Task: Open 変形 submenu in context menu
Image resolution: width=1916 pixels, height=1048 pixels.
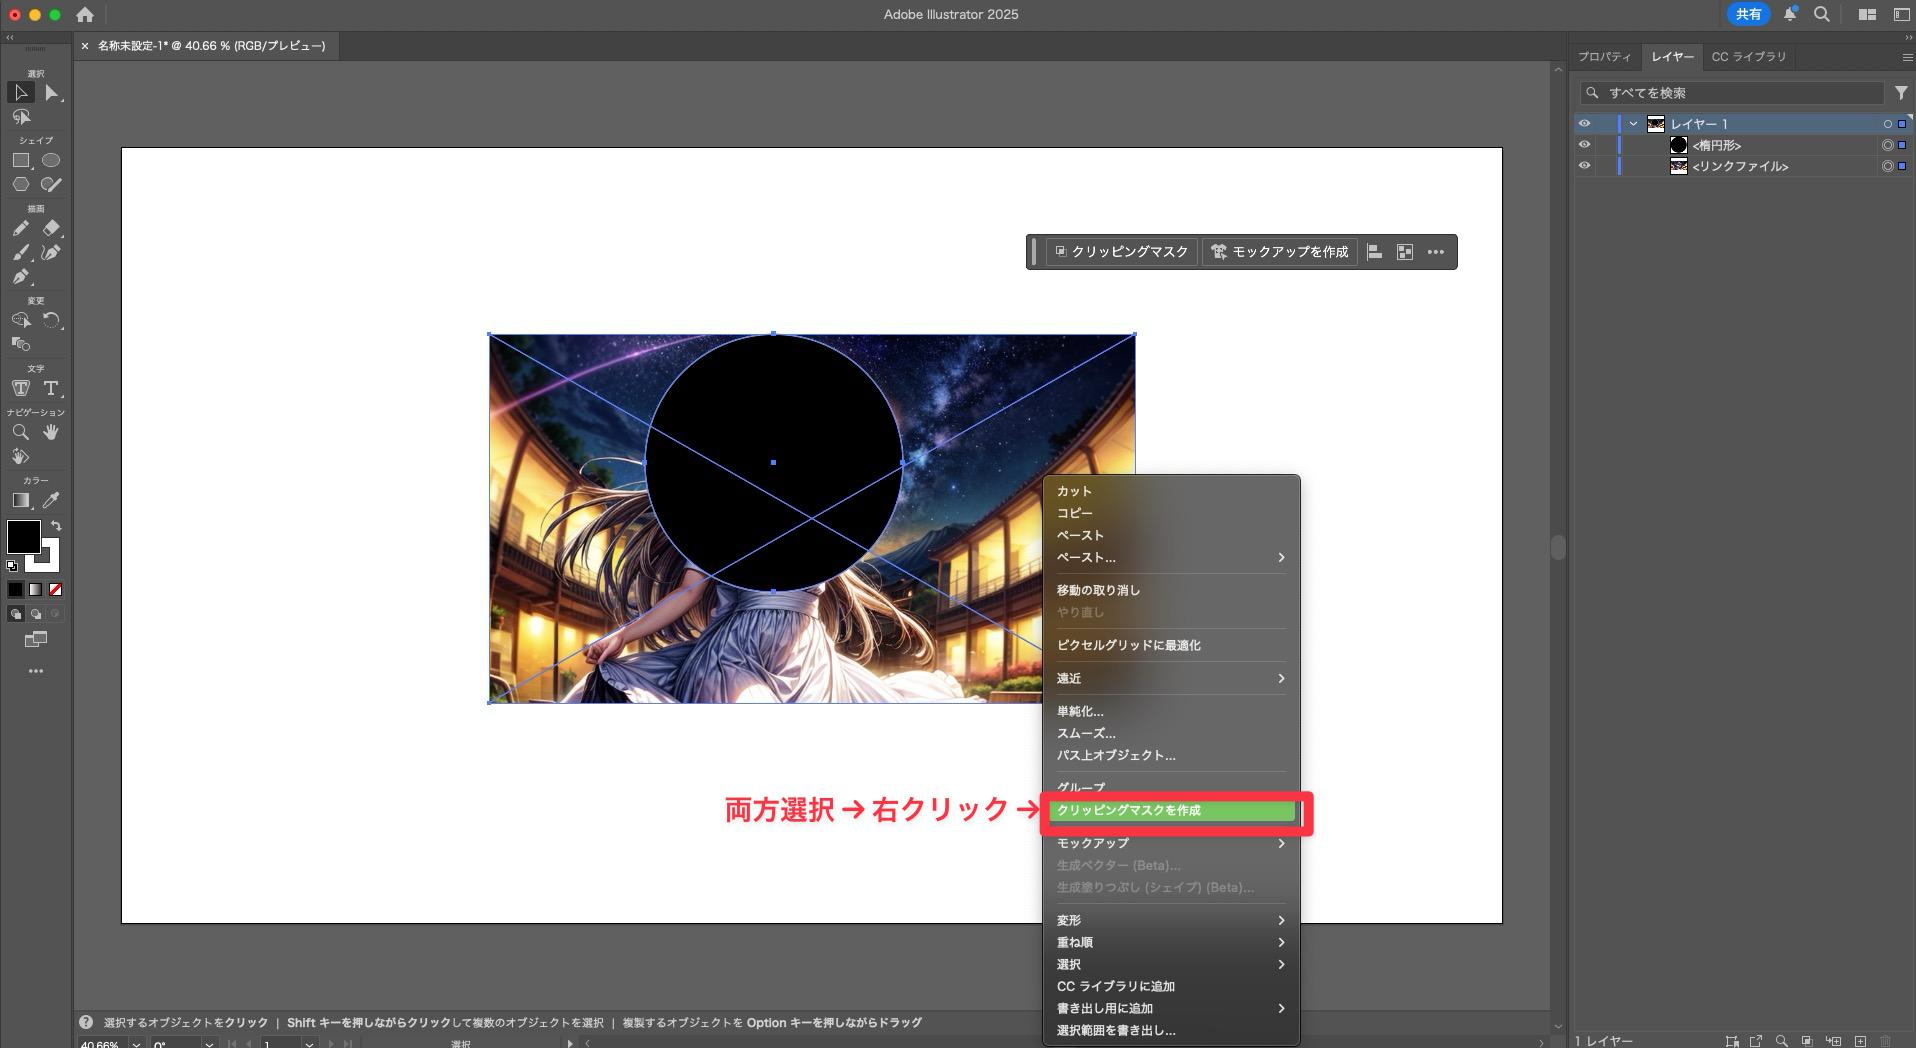Action: coord(1171,920)
